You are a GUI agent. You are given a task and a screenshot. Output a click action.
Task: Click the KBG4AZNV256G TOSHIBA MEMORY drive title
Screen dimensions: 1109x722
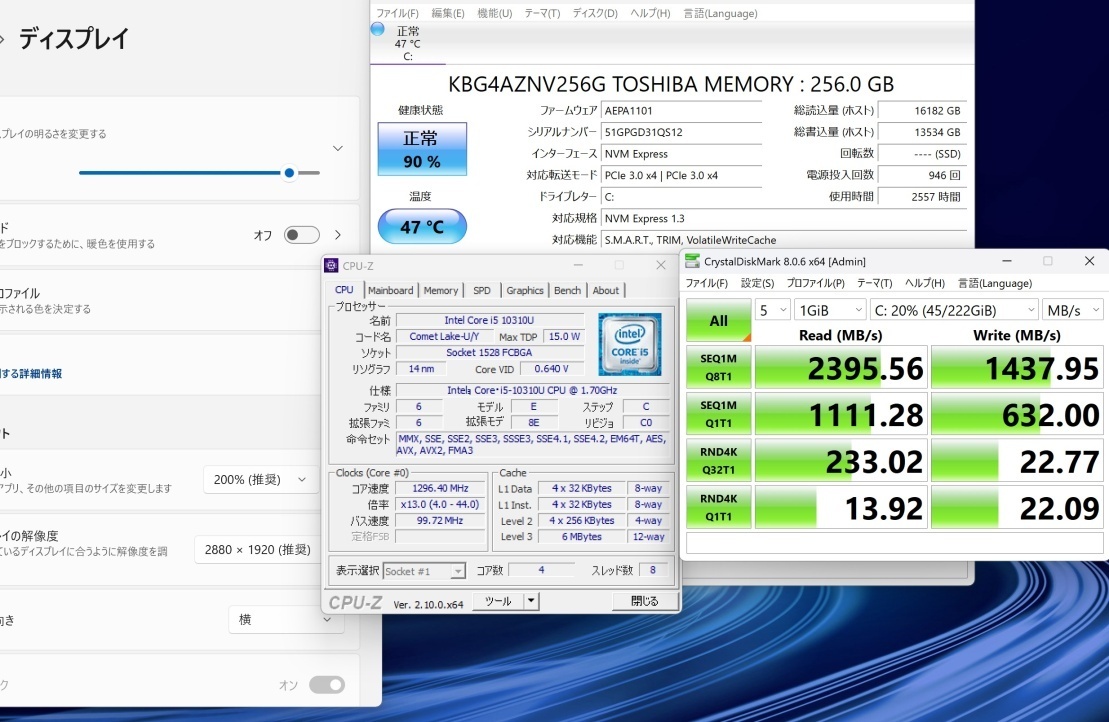click(x=671, y=84)
